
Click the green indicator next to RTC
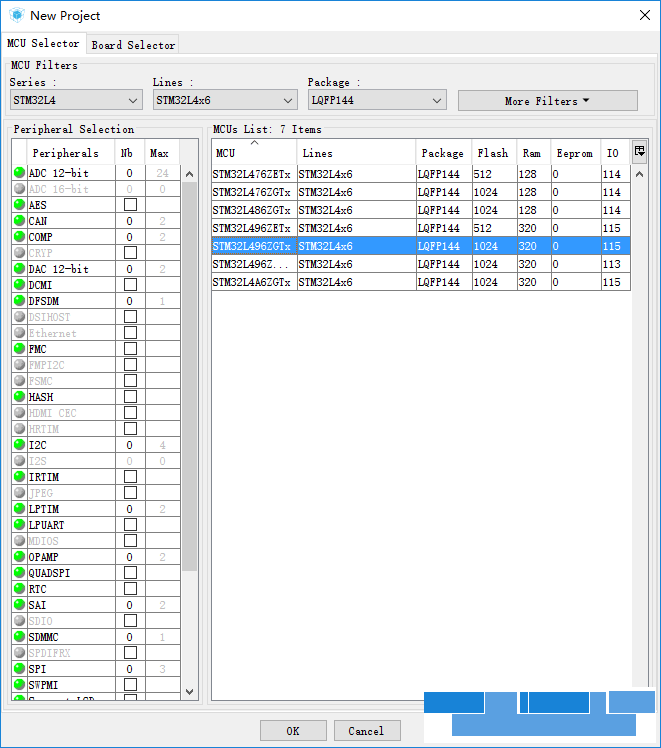[20, 588]
